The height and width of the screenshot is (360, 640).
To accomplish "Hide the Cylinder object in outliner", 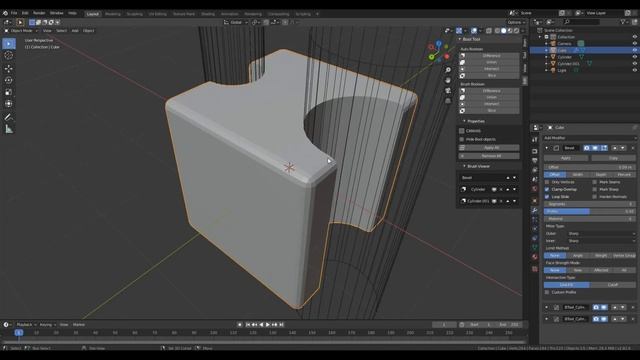I will click(x=634, y=57).
